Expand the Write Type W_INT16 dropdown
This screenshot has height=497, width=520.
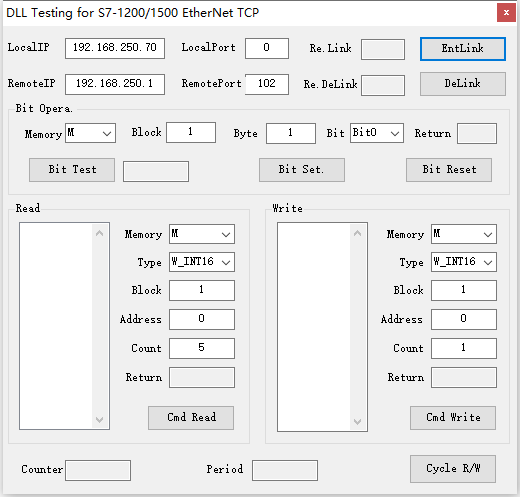[x=464, y=262]
